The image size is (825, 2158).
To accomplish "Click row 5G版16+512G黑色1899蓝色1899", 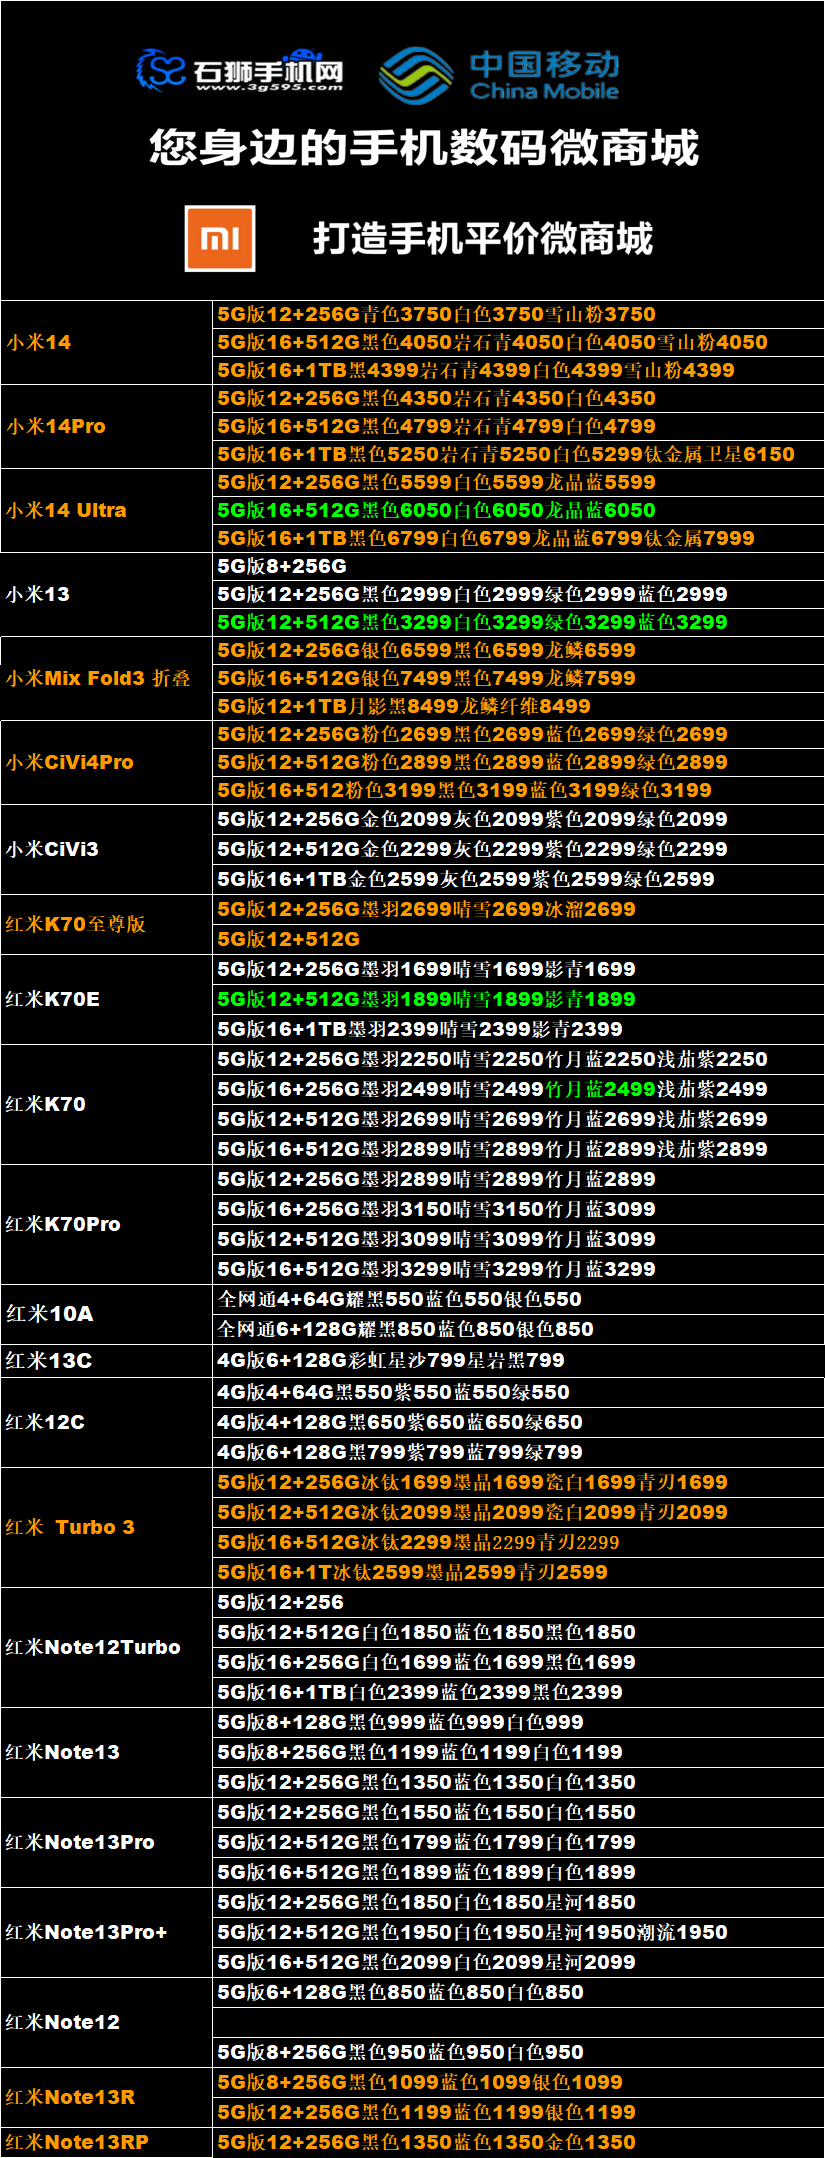I will click(518, 1872).
